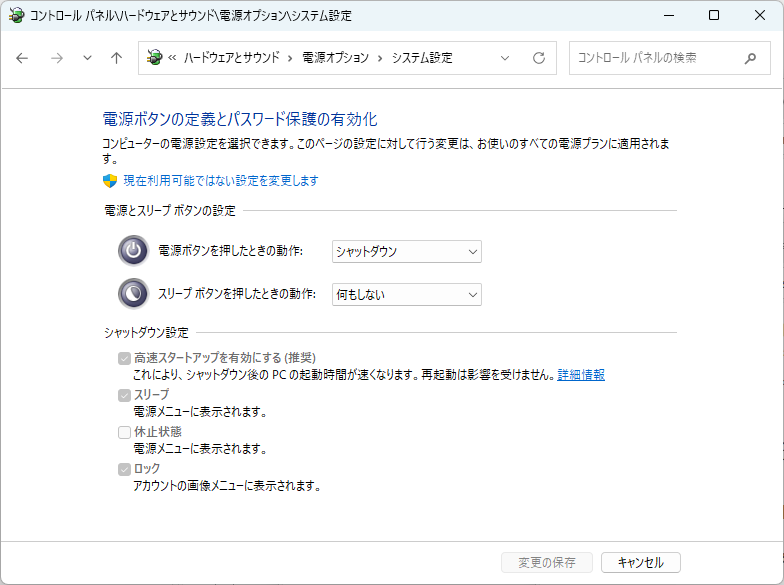The height and width of the screenshot is (585, 784).
Task: Enable the 休止状態 checkbox
Action: coord(124,432)
